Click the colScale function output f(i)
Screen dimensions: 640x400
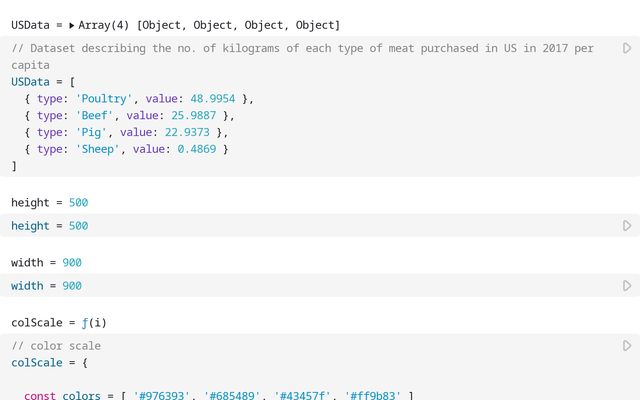click(x=94, y=323)
